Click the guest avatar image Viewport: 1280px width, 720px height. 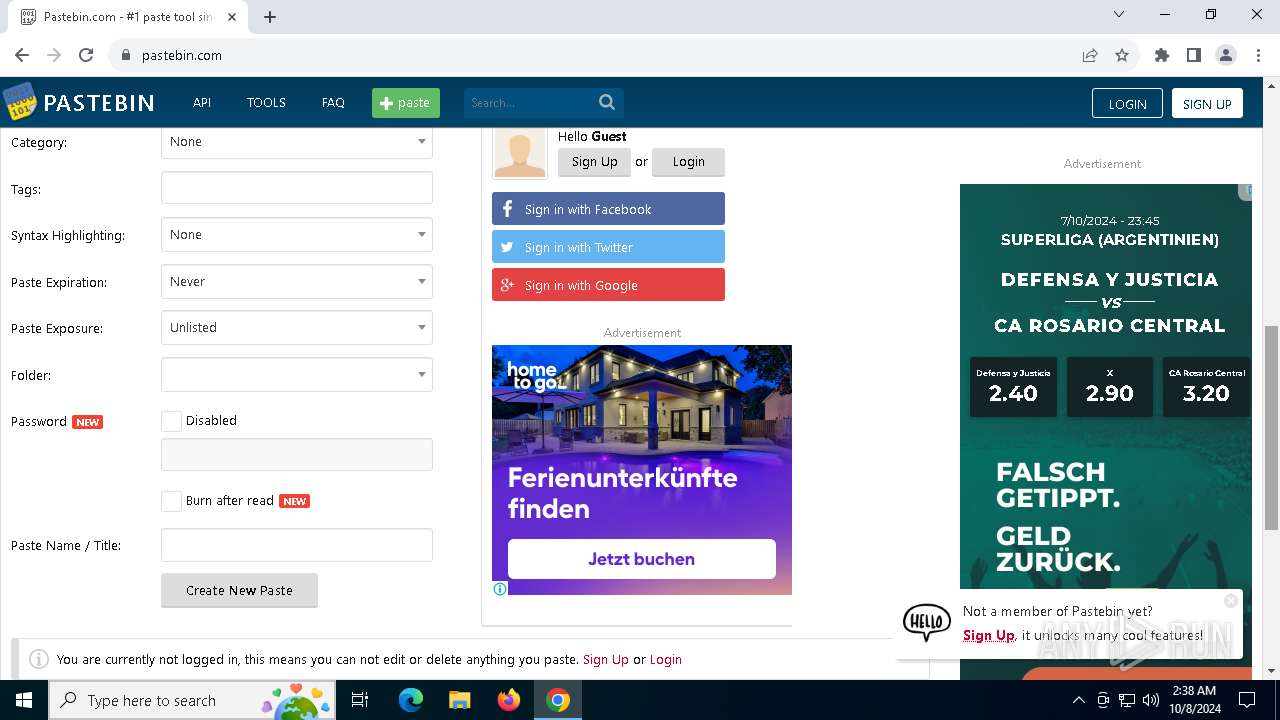click(x=520, y=154)
